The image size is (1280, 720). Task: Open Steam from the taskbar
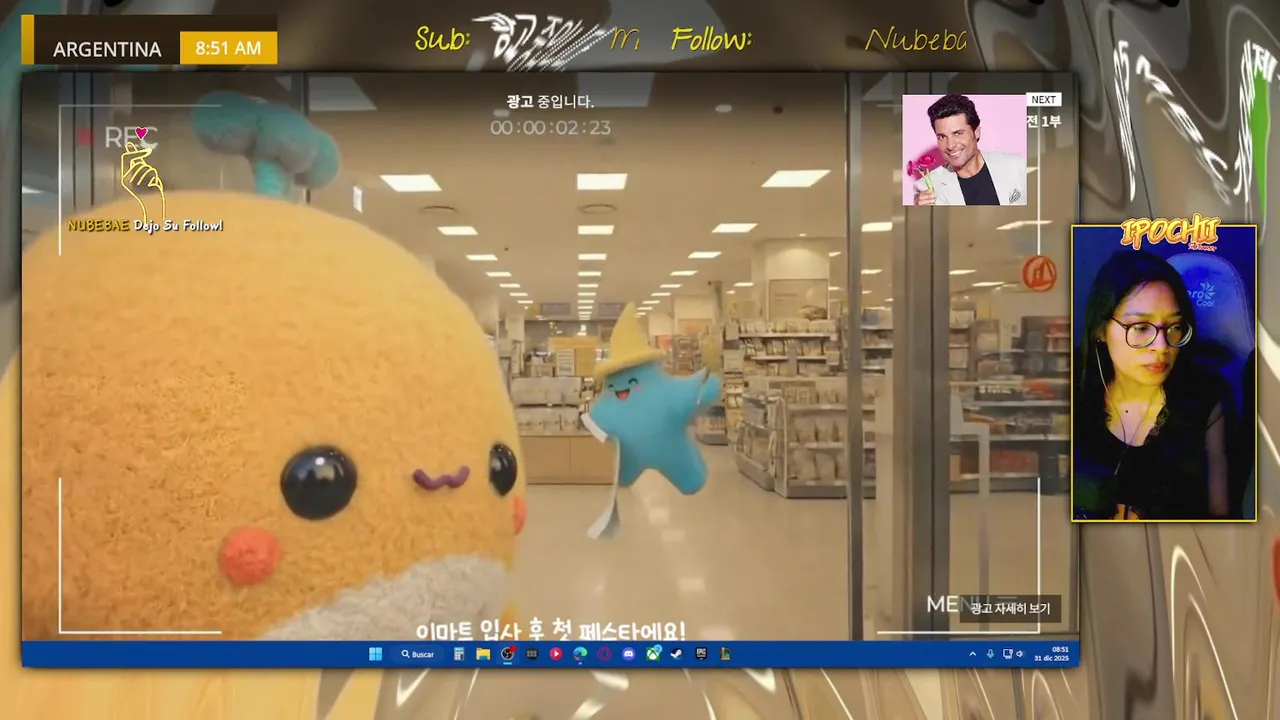point(677,654)
